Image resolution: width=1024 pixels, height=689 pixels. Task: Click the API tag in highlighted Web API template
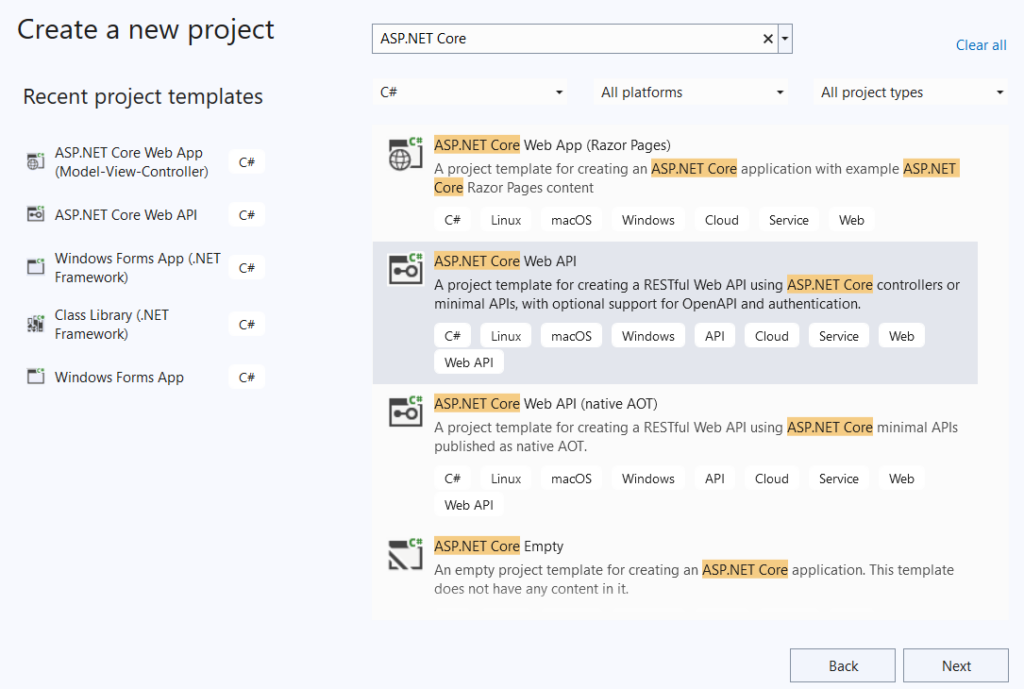tap(714, 336)
